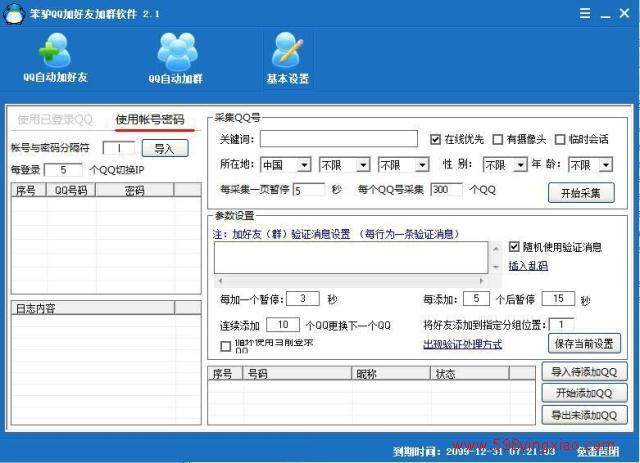Enable the 有摄像头 checkbox
Viewport: 640px width, 463px height.
pos(498,140)
